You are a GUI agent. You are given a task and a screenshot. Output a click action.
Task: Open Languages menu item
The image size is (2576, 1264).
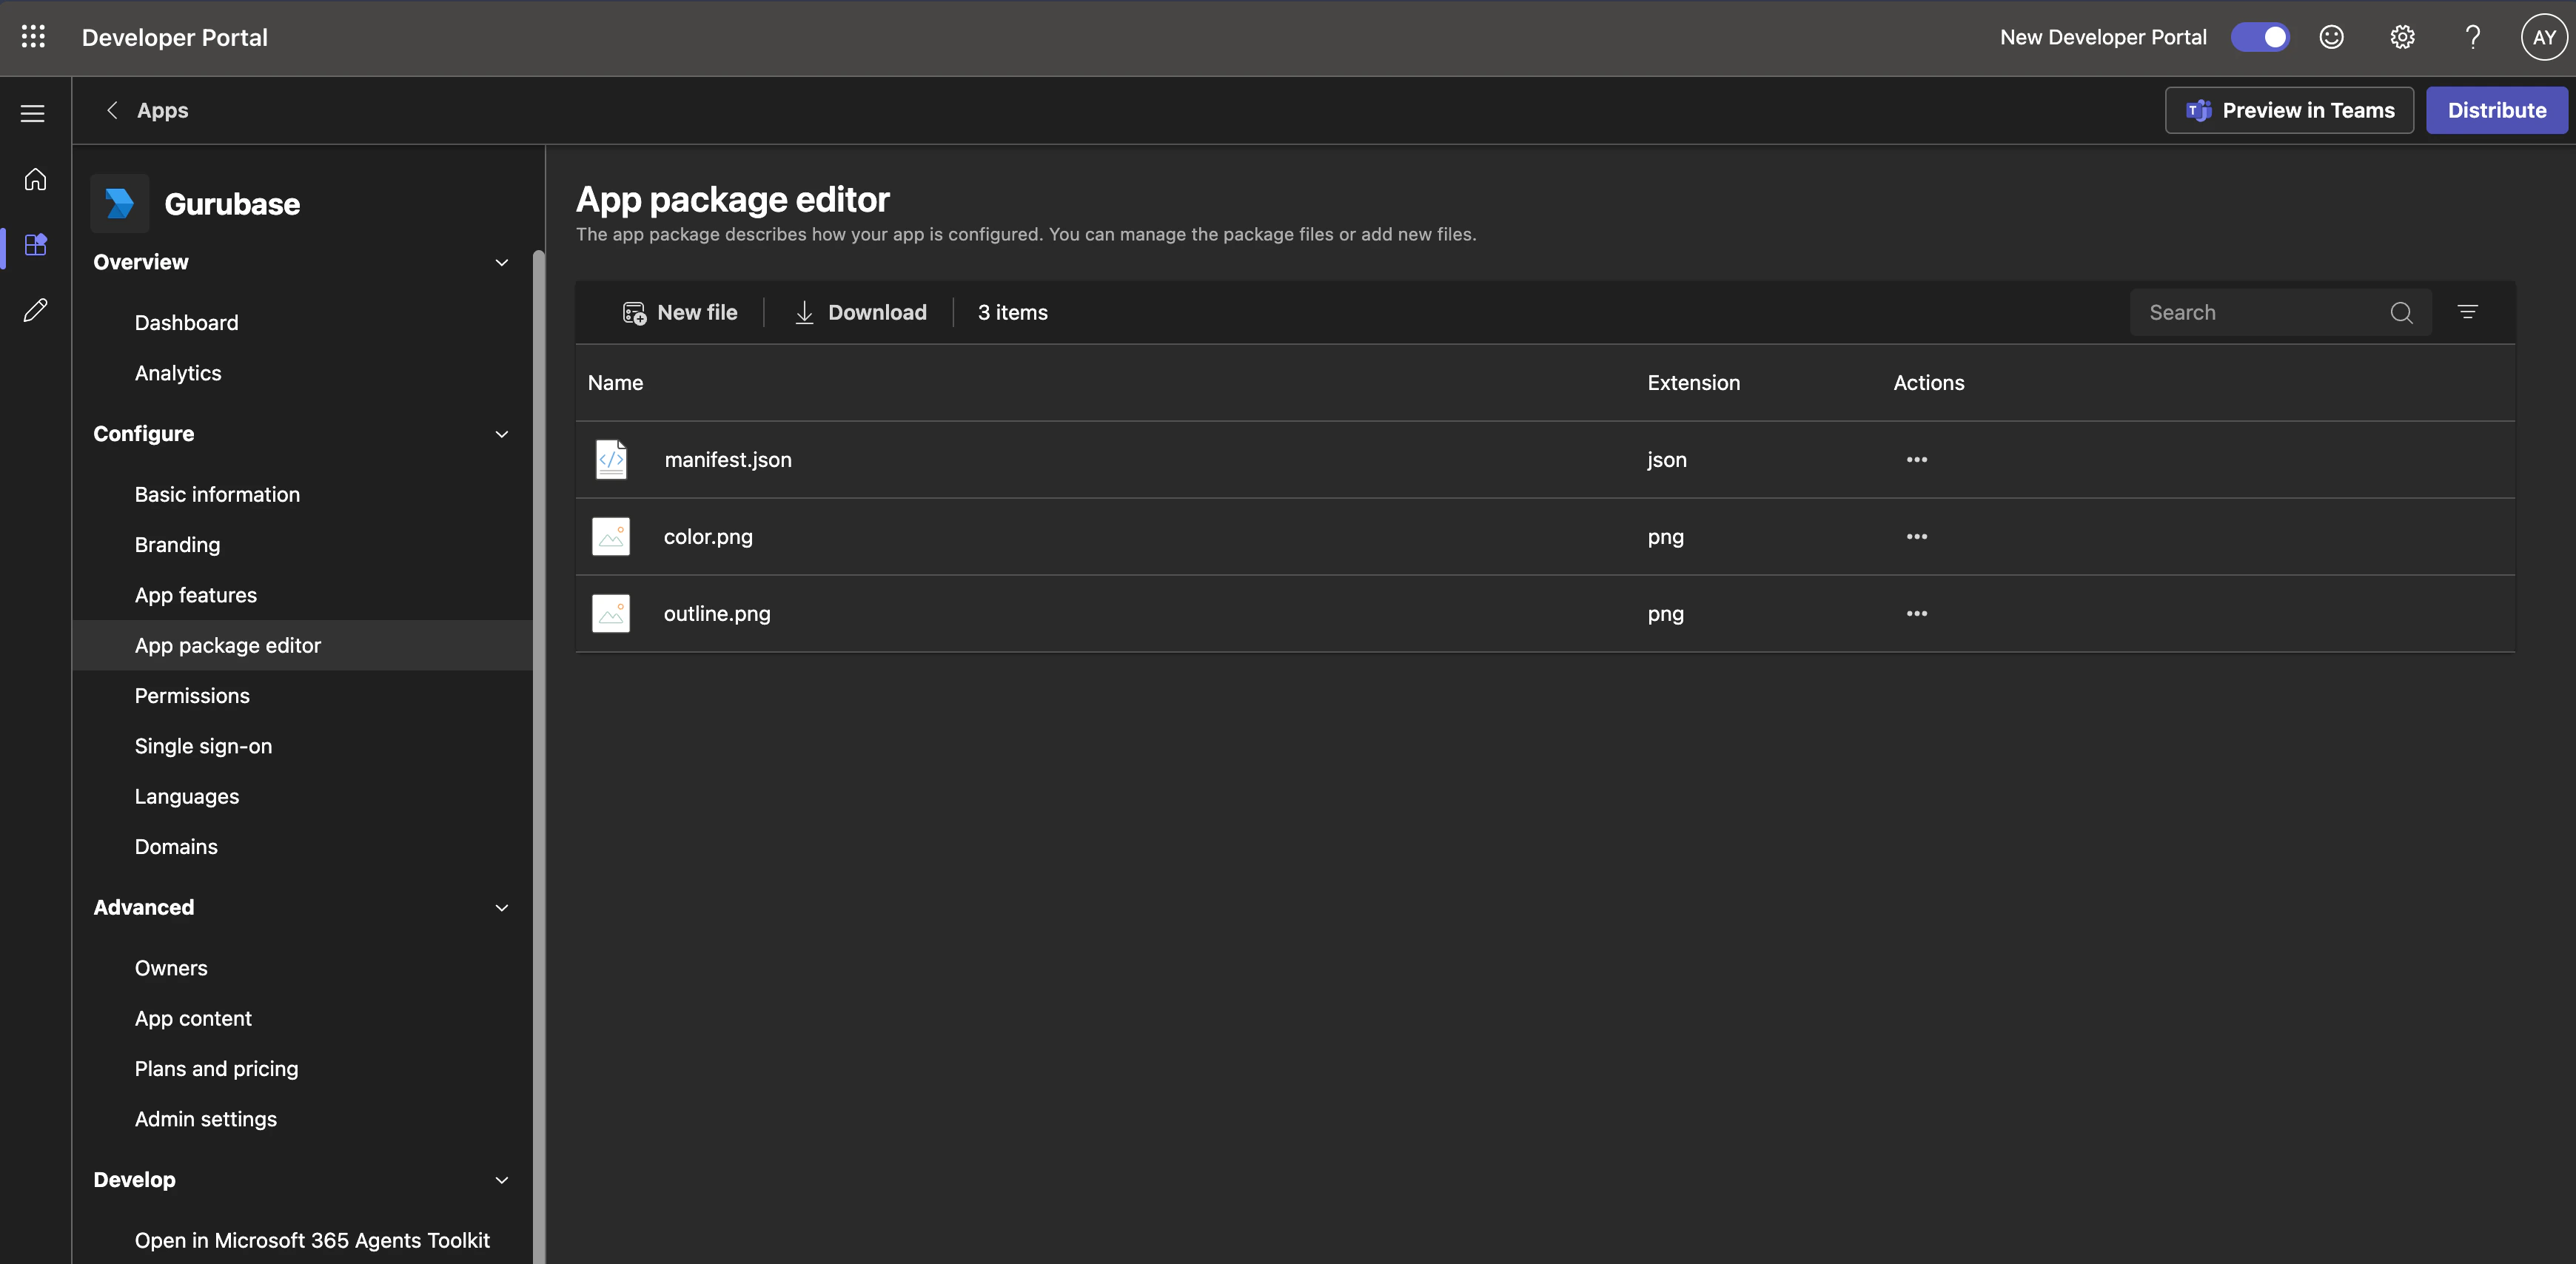[x=302, y=796]
